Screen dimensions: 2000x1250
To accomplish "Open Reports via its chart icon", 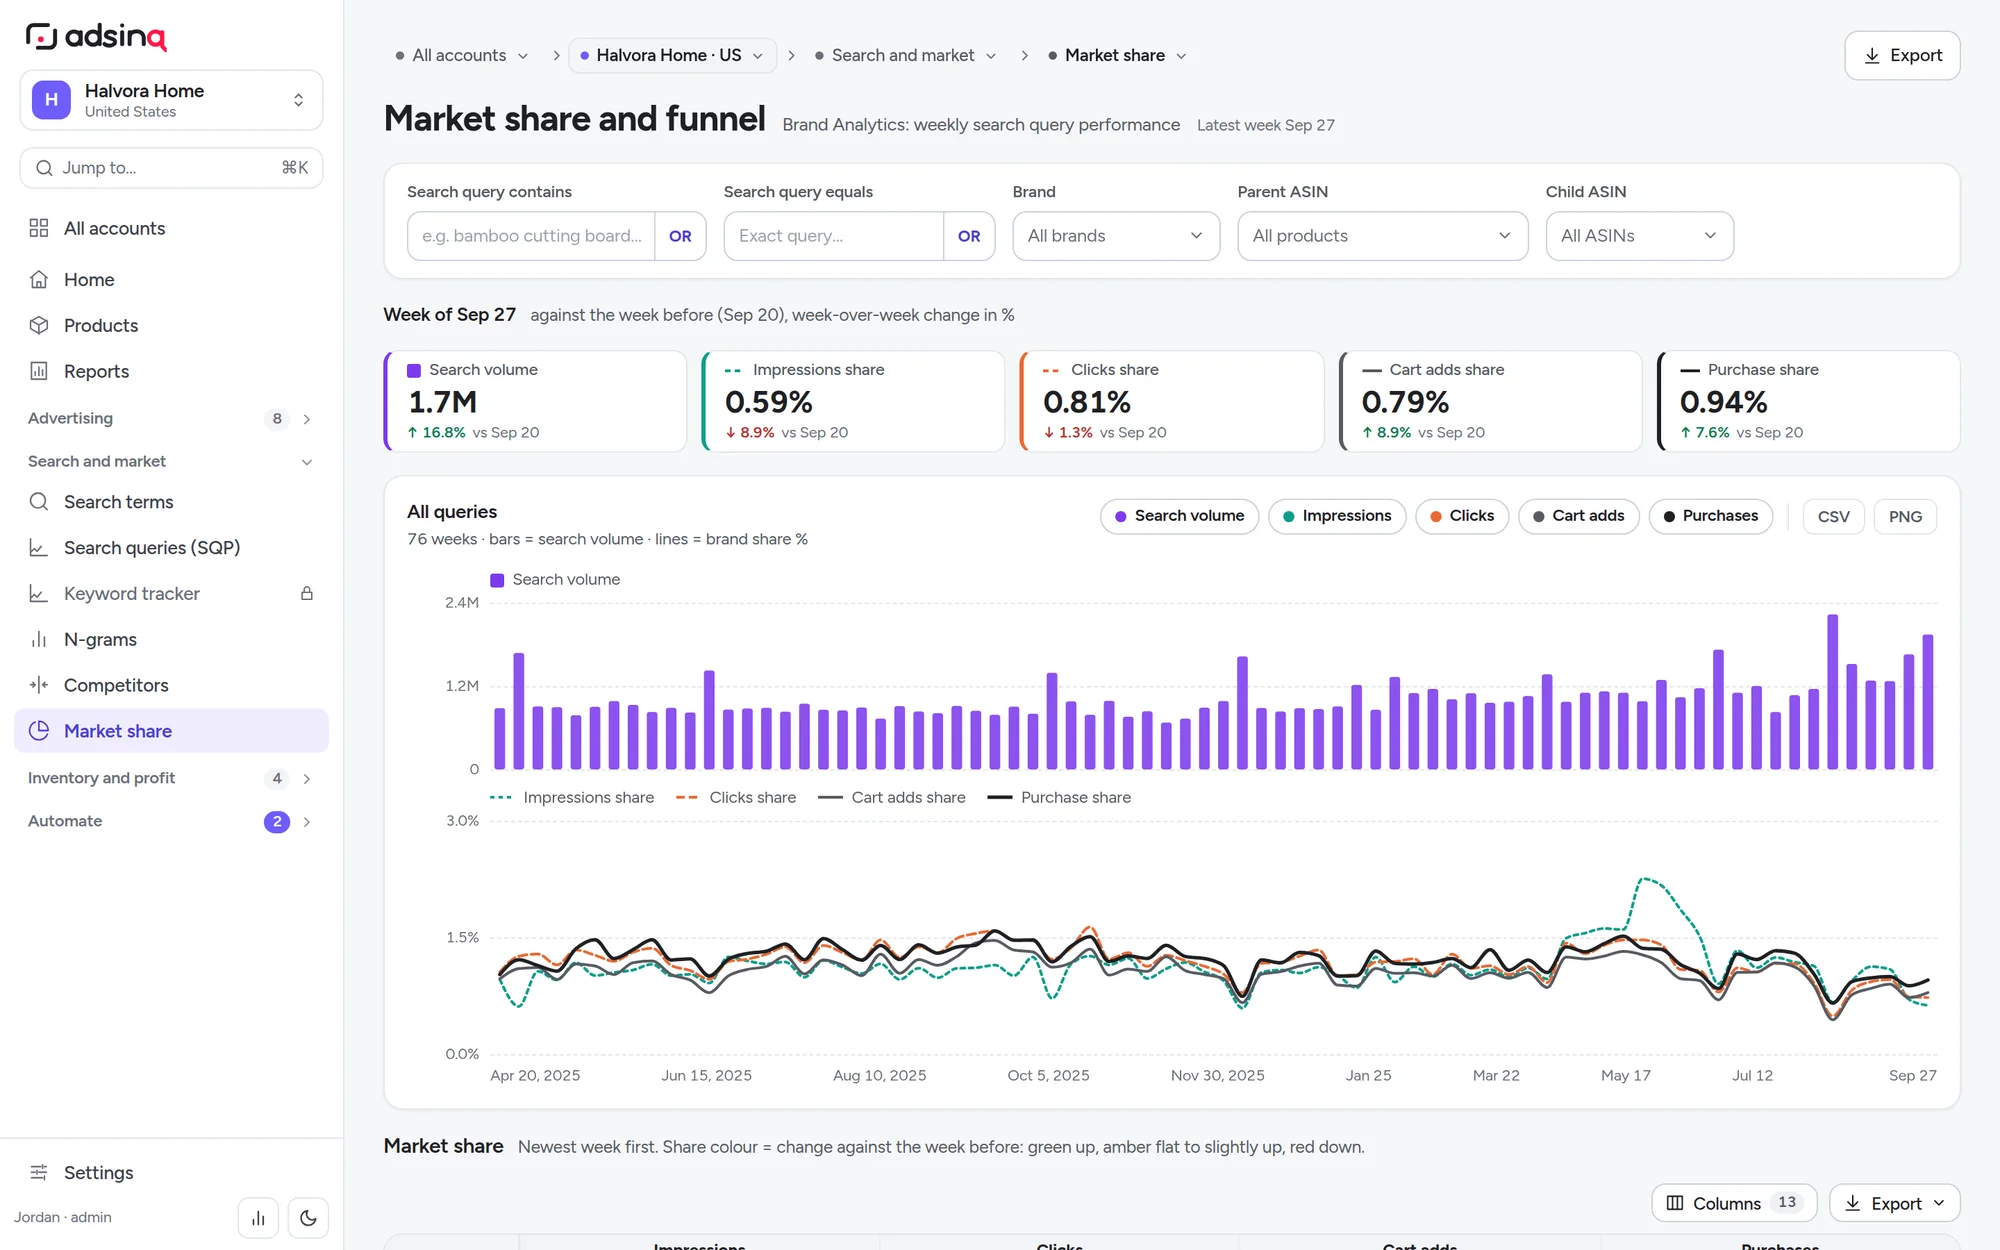I will point(39,371).
